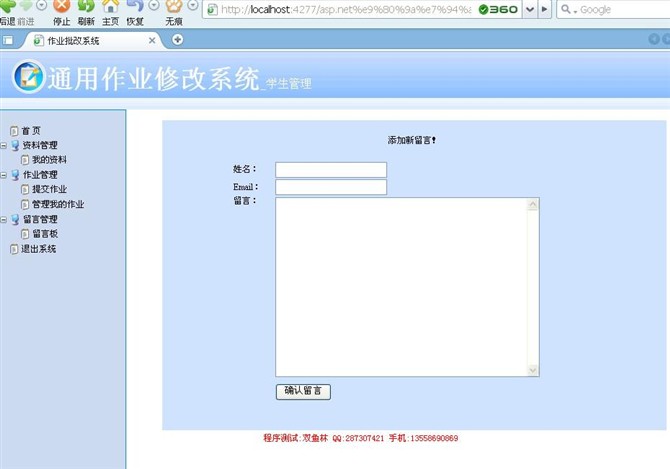The height and width of the screenshot is (469, 670).
Task: Click the 添加新留言 heading text
Action: pos(412,140)
